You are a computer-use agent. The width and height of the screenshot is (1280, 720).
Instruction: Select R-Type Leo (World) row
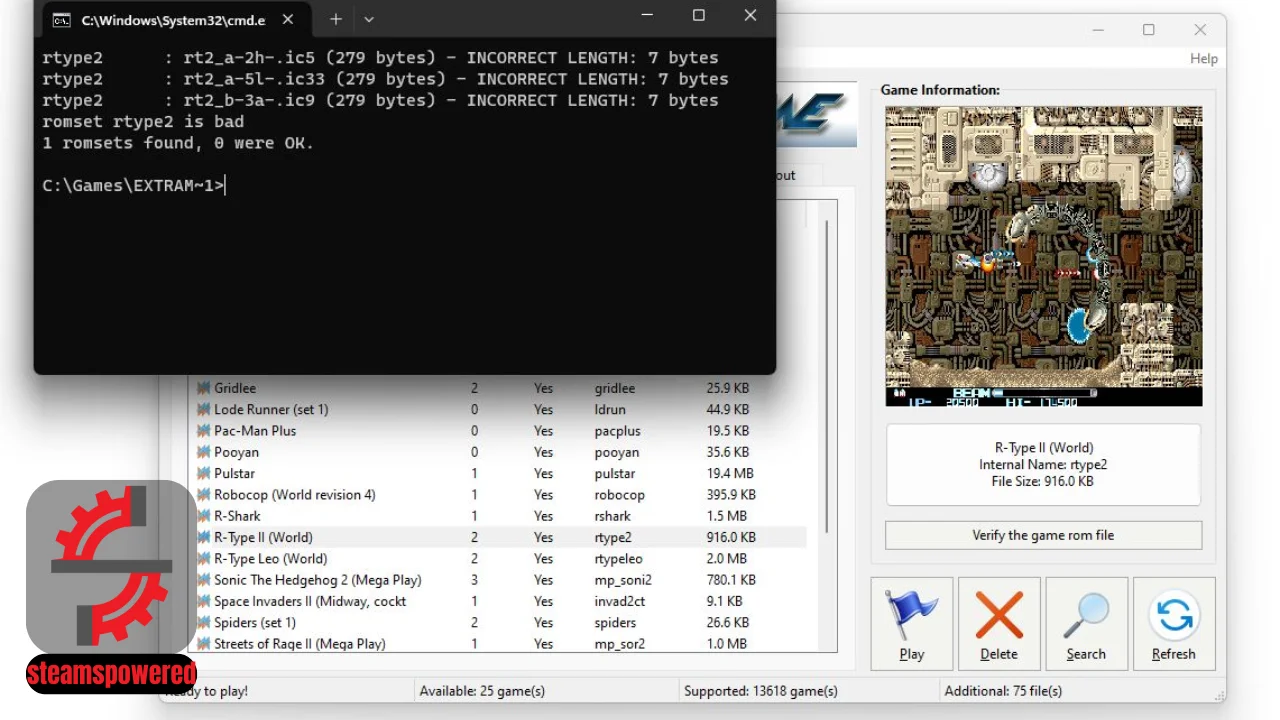tap(500, 559)
